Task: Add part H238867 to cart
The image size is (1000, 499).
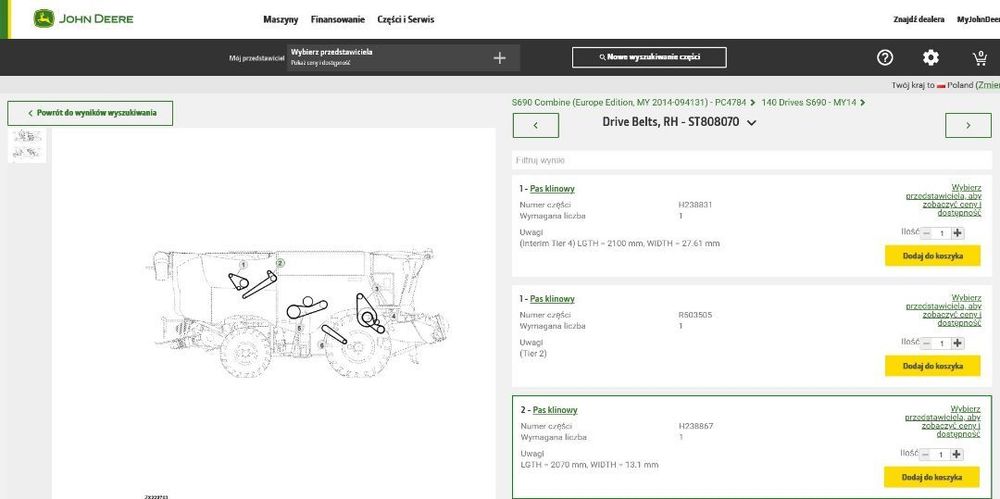Action: pos(932,477)
